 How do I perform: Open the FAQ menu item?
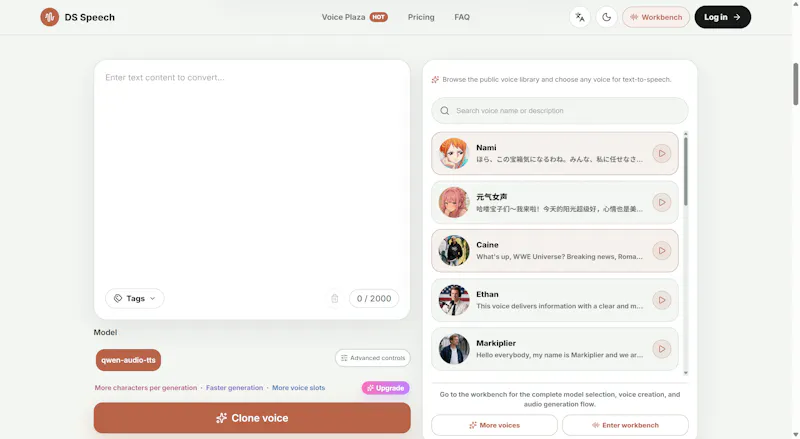point(462,17)
